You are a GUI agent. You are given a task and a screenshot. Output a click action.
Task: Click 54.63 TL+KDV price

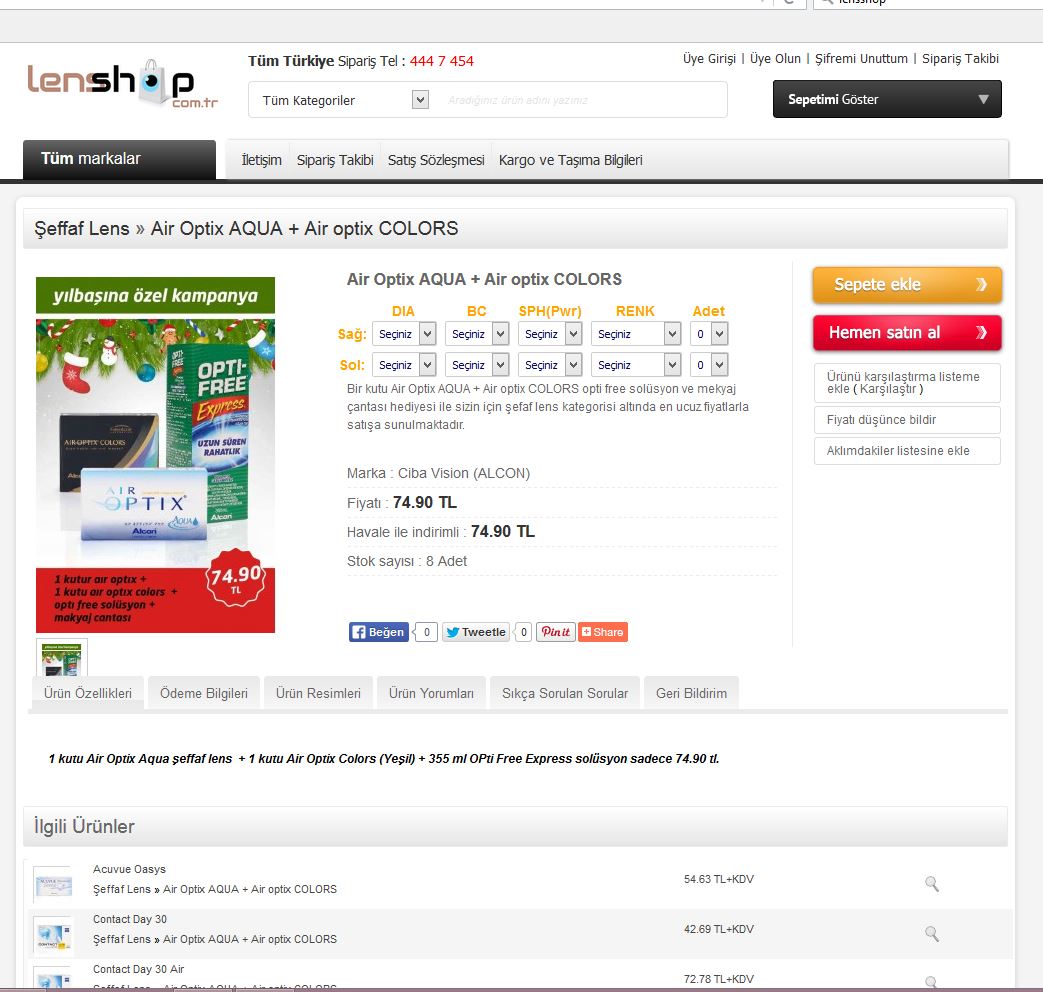[x=718, y=879]
